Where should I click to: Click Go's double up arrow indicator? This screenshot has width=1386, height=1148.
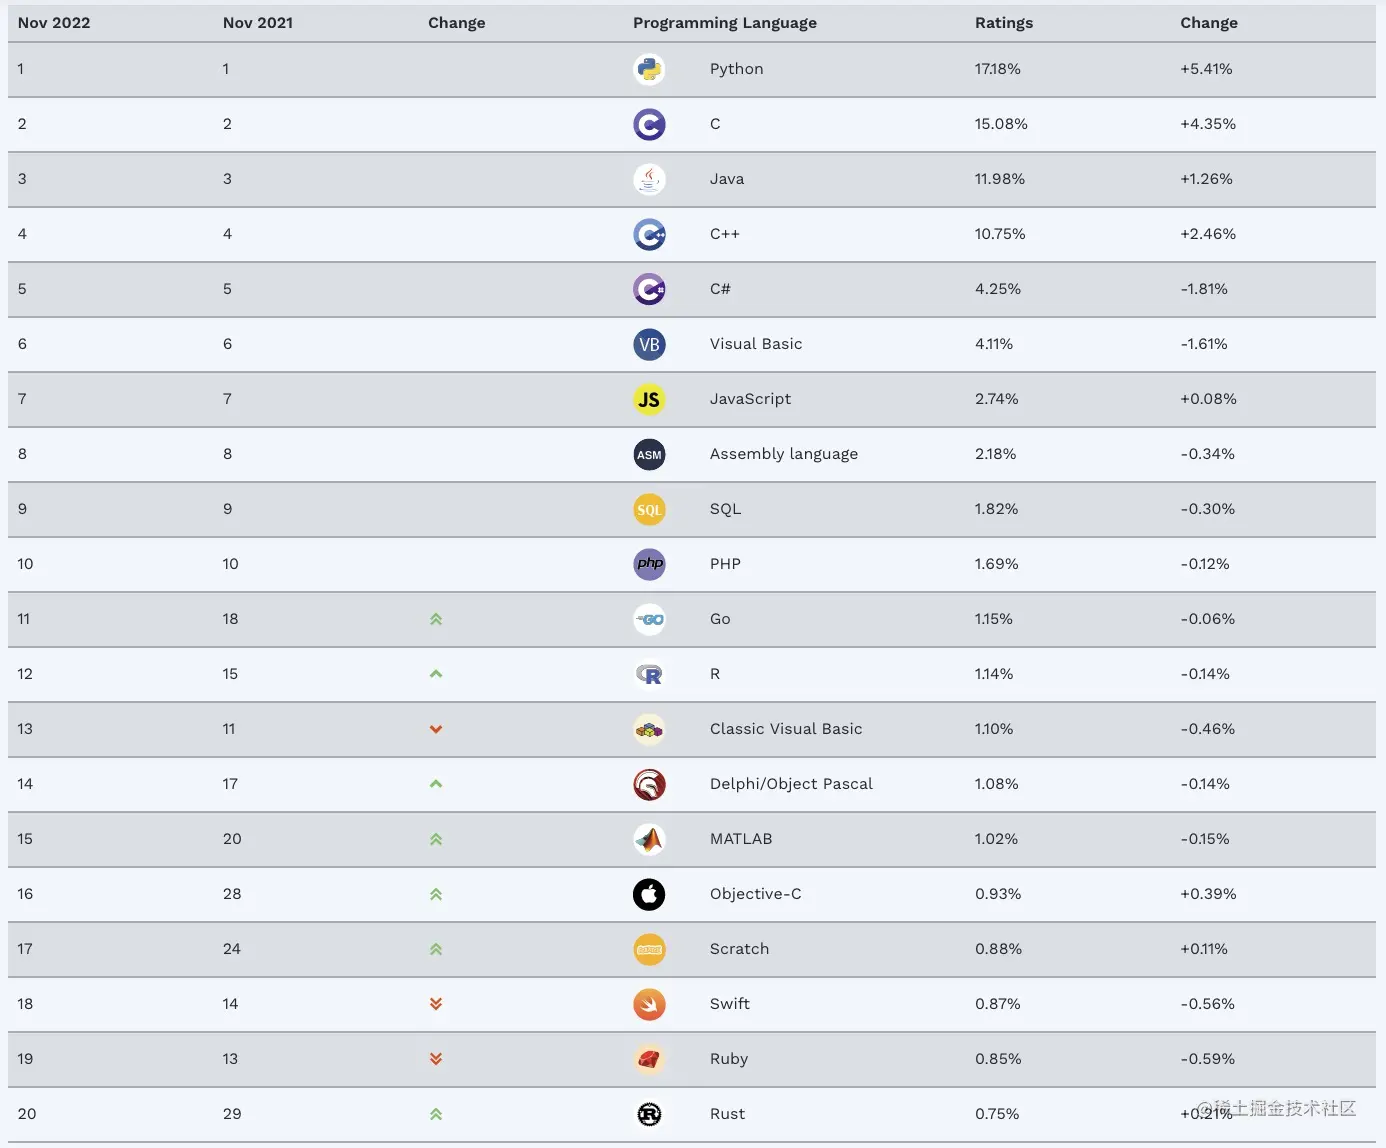pos(436,619)
